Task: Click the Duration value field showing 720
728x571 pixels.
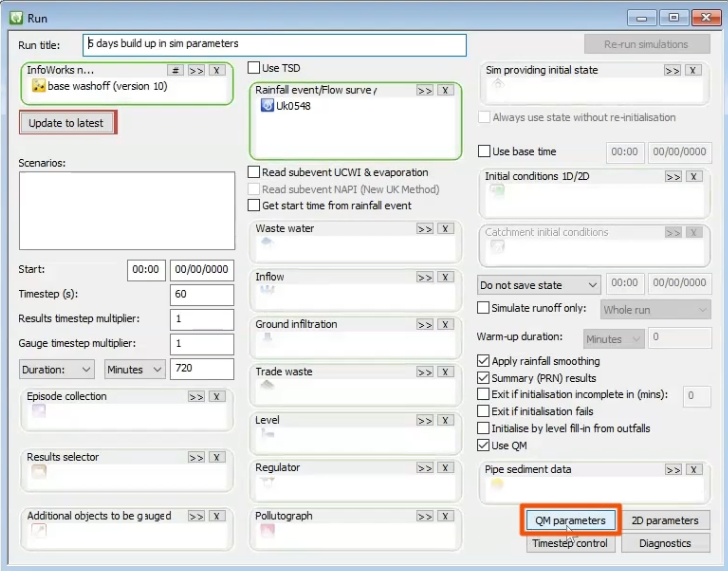Action: (x=202, y=369)
